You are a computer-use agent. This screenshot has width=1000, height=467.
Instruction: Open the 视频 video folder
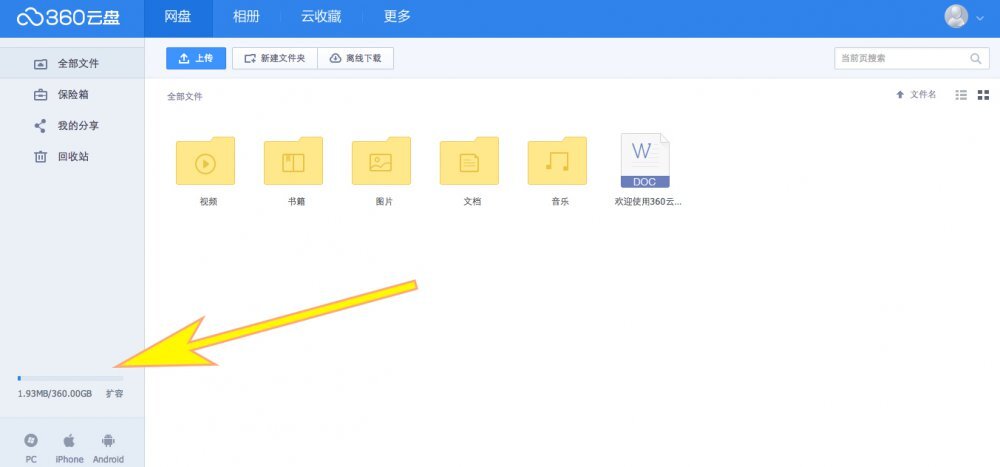[x=205, y=162]
